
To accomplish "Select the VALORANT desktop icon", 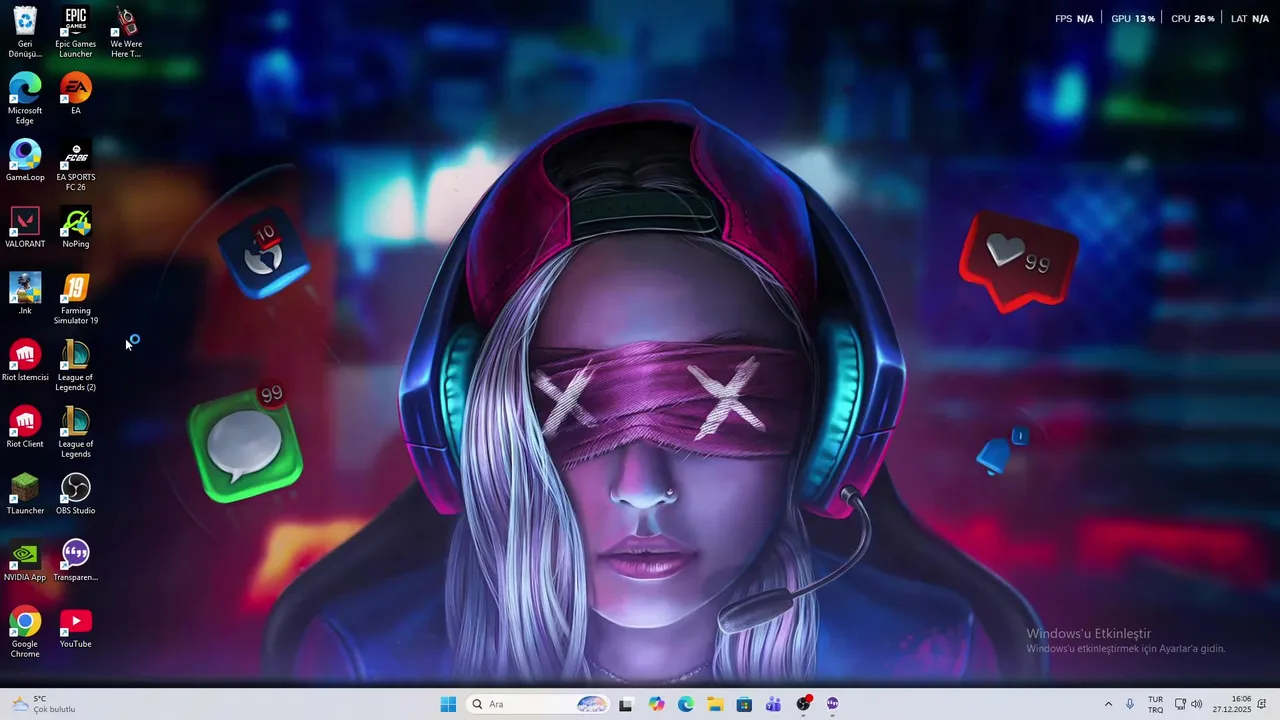I will (25, 227).
